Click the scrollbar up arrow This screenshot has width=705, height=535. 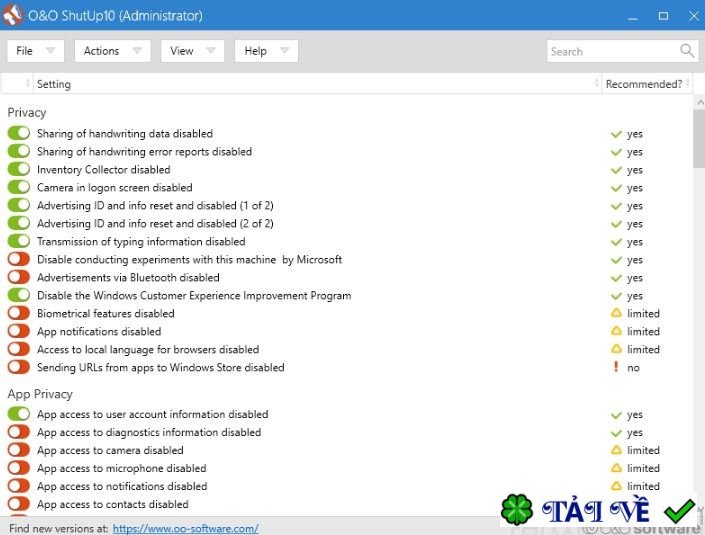point(699,102)
